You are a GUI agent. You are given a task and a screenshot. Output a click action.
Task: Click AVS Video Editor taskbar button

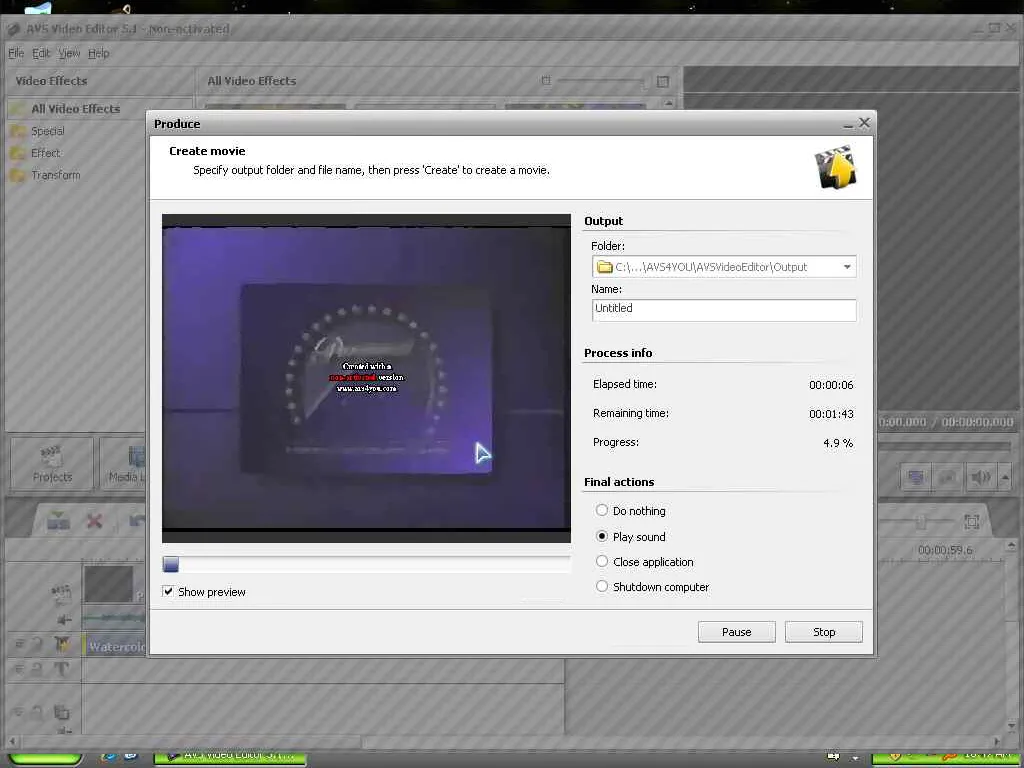pos(229,757)
